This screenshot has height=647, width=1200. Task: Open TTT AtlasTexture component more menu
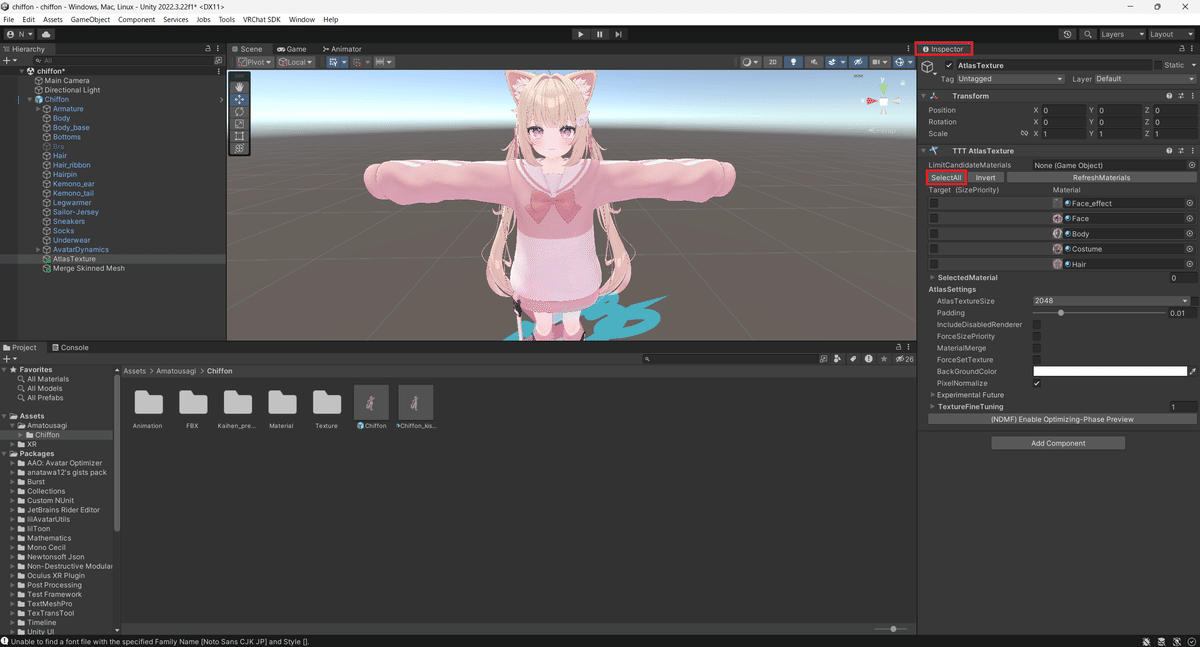coord(1191,150)
